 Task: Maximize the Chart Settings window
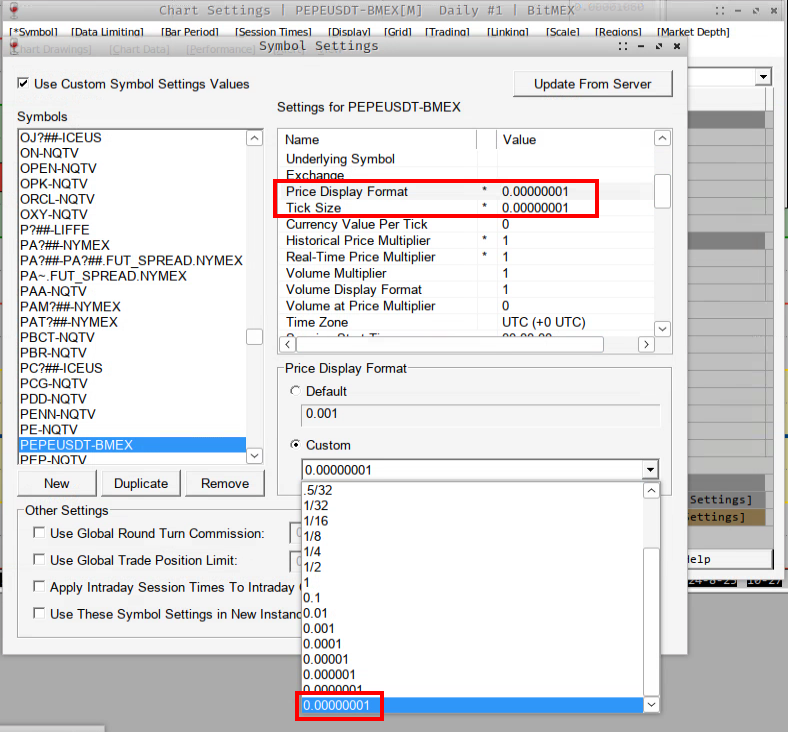[756, 11]
